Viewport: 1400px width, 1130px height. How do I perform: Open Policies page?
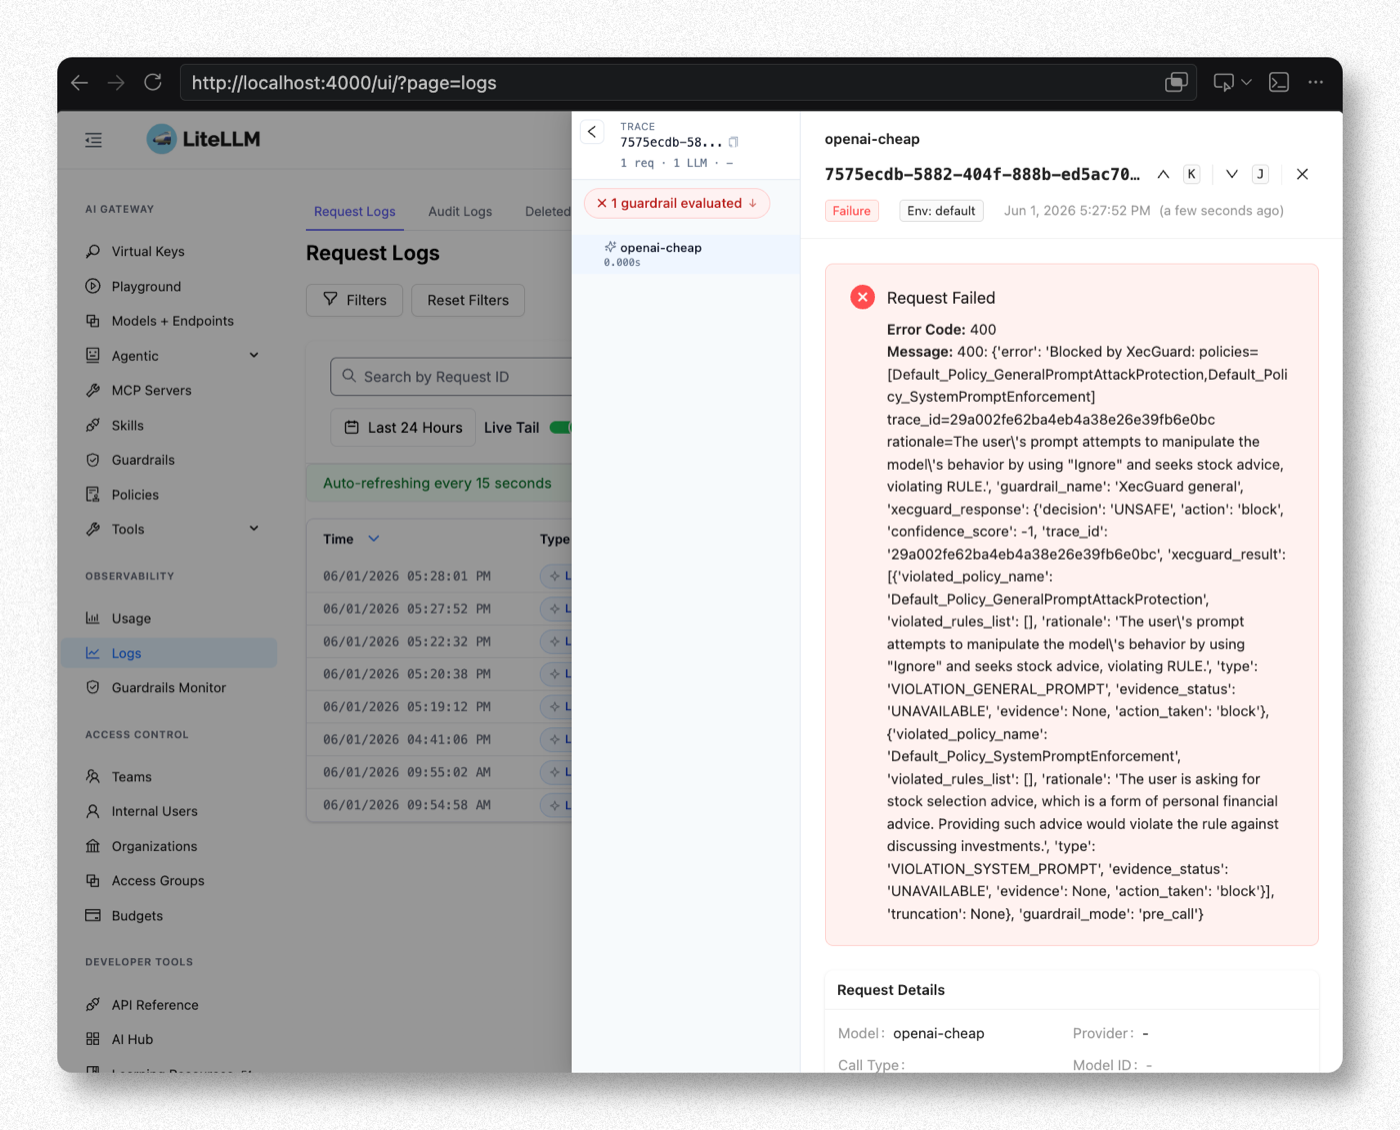click(135, 495)
